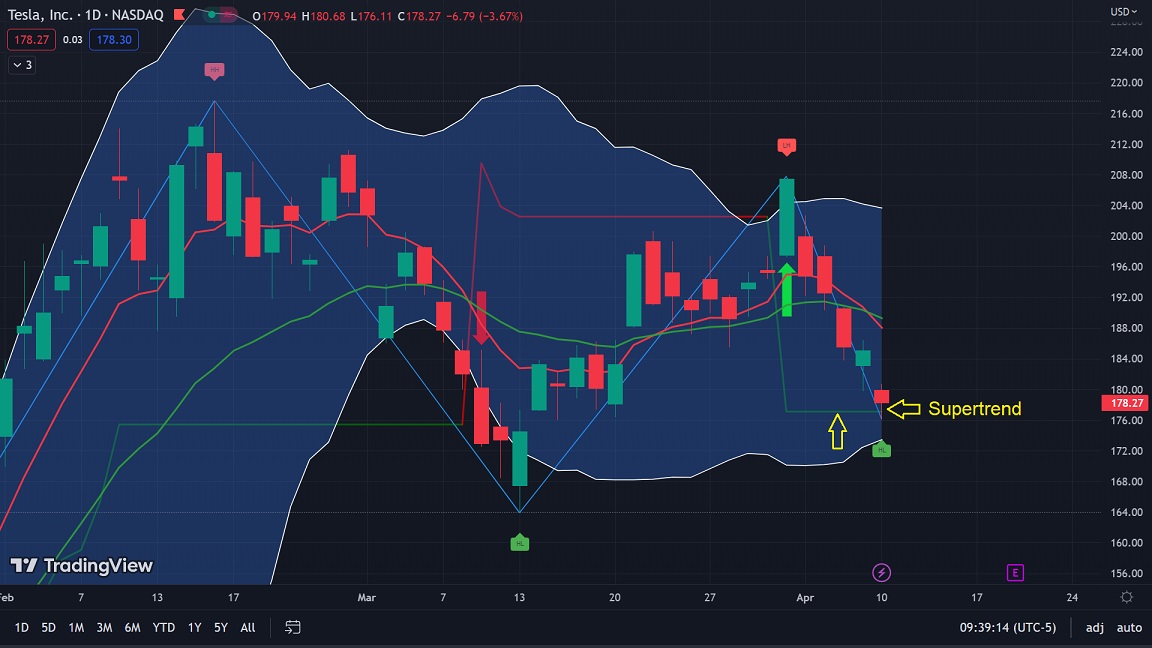Click the red LH pivot label
Viewport: 1152px width, 648px height.
[786, 146]
